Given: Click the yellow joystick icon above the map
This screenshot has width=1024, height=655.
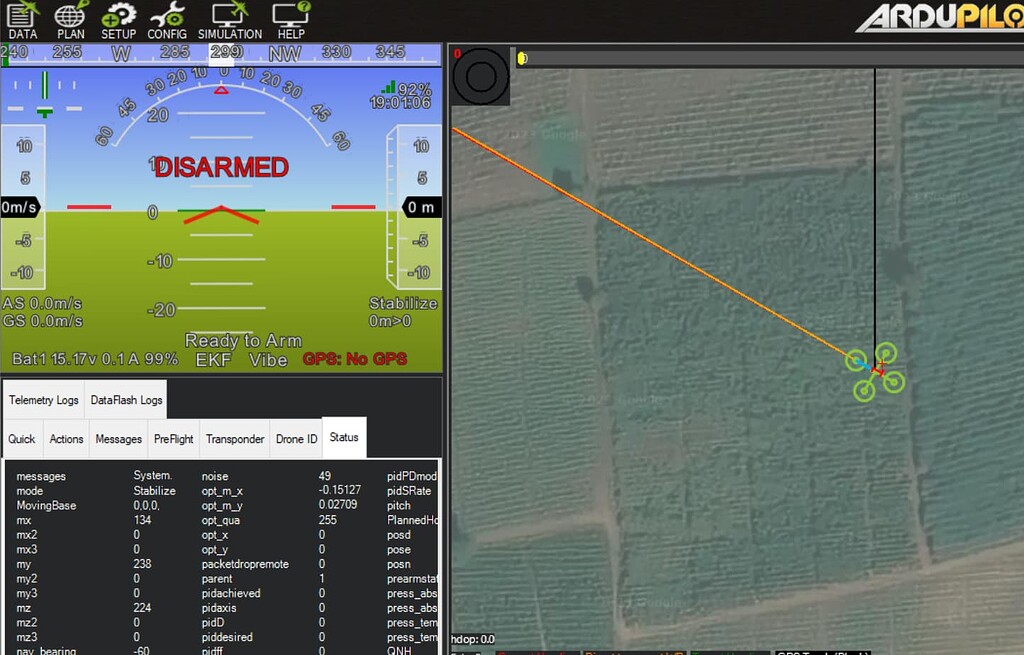Looking at the screenshot, I should click(x=522, y=59).
